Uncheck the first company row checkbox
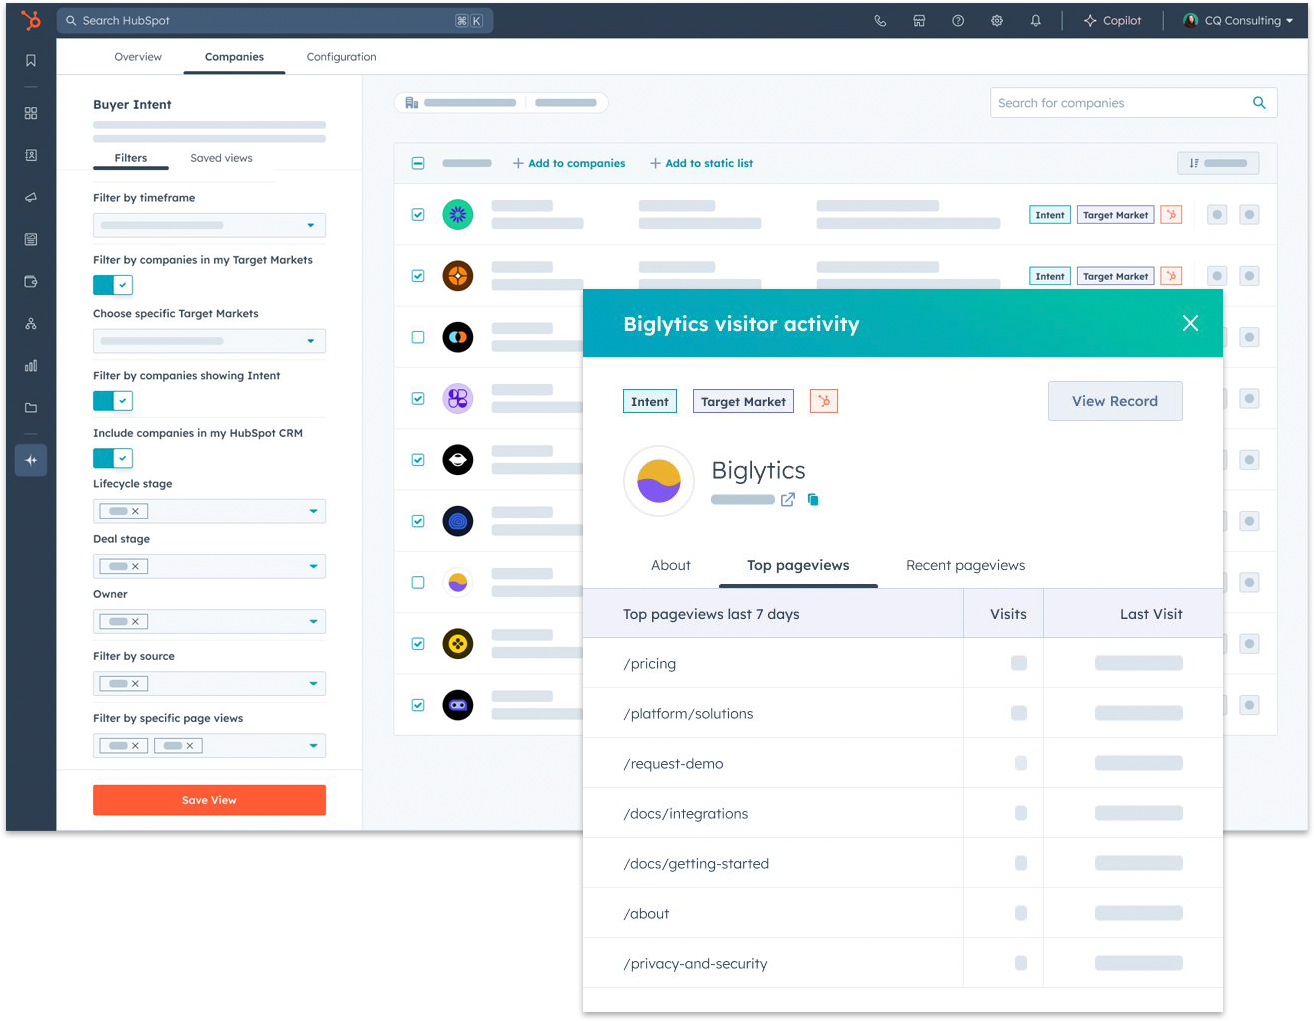 (418, 215)
